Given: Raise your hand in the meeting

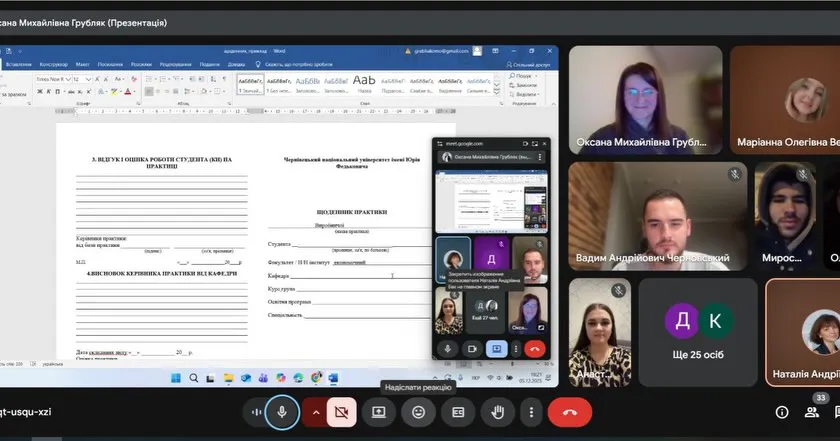Looking at the screenshot, I should [497, 411].
